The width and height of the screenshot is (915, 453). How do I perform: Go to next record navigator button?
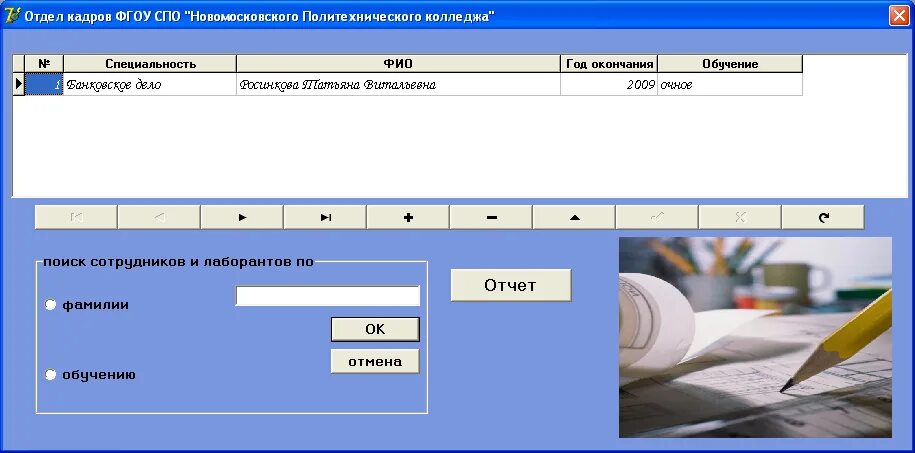tap(242, 217)
